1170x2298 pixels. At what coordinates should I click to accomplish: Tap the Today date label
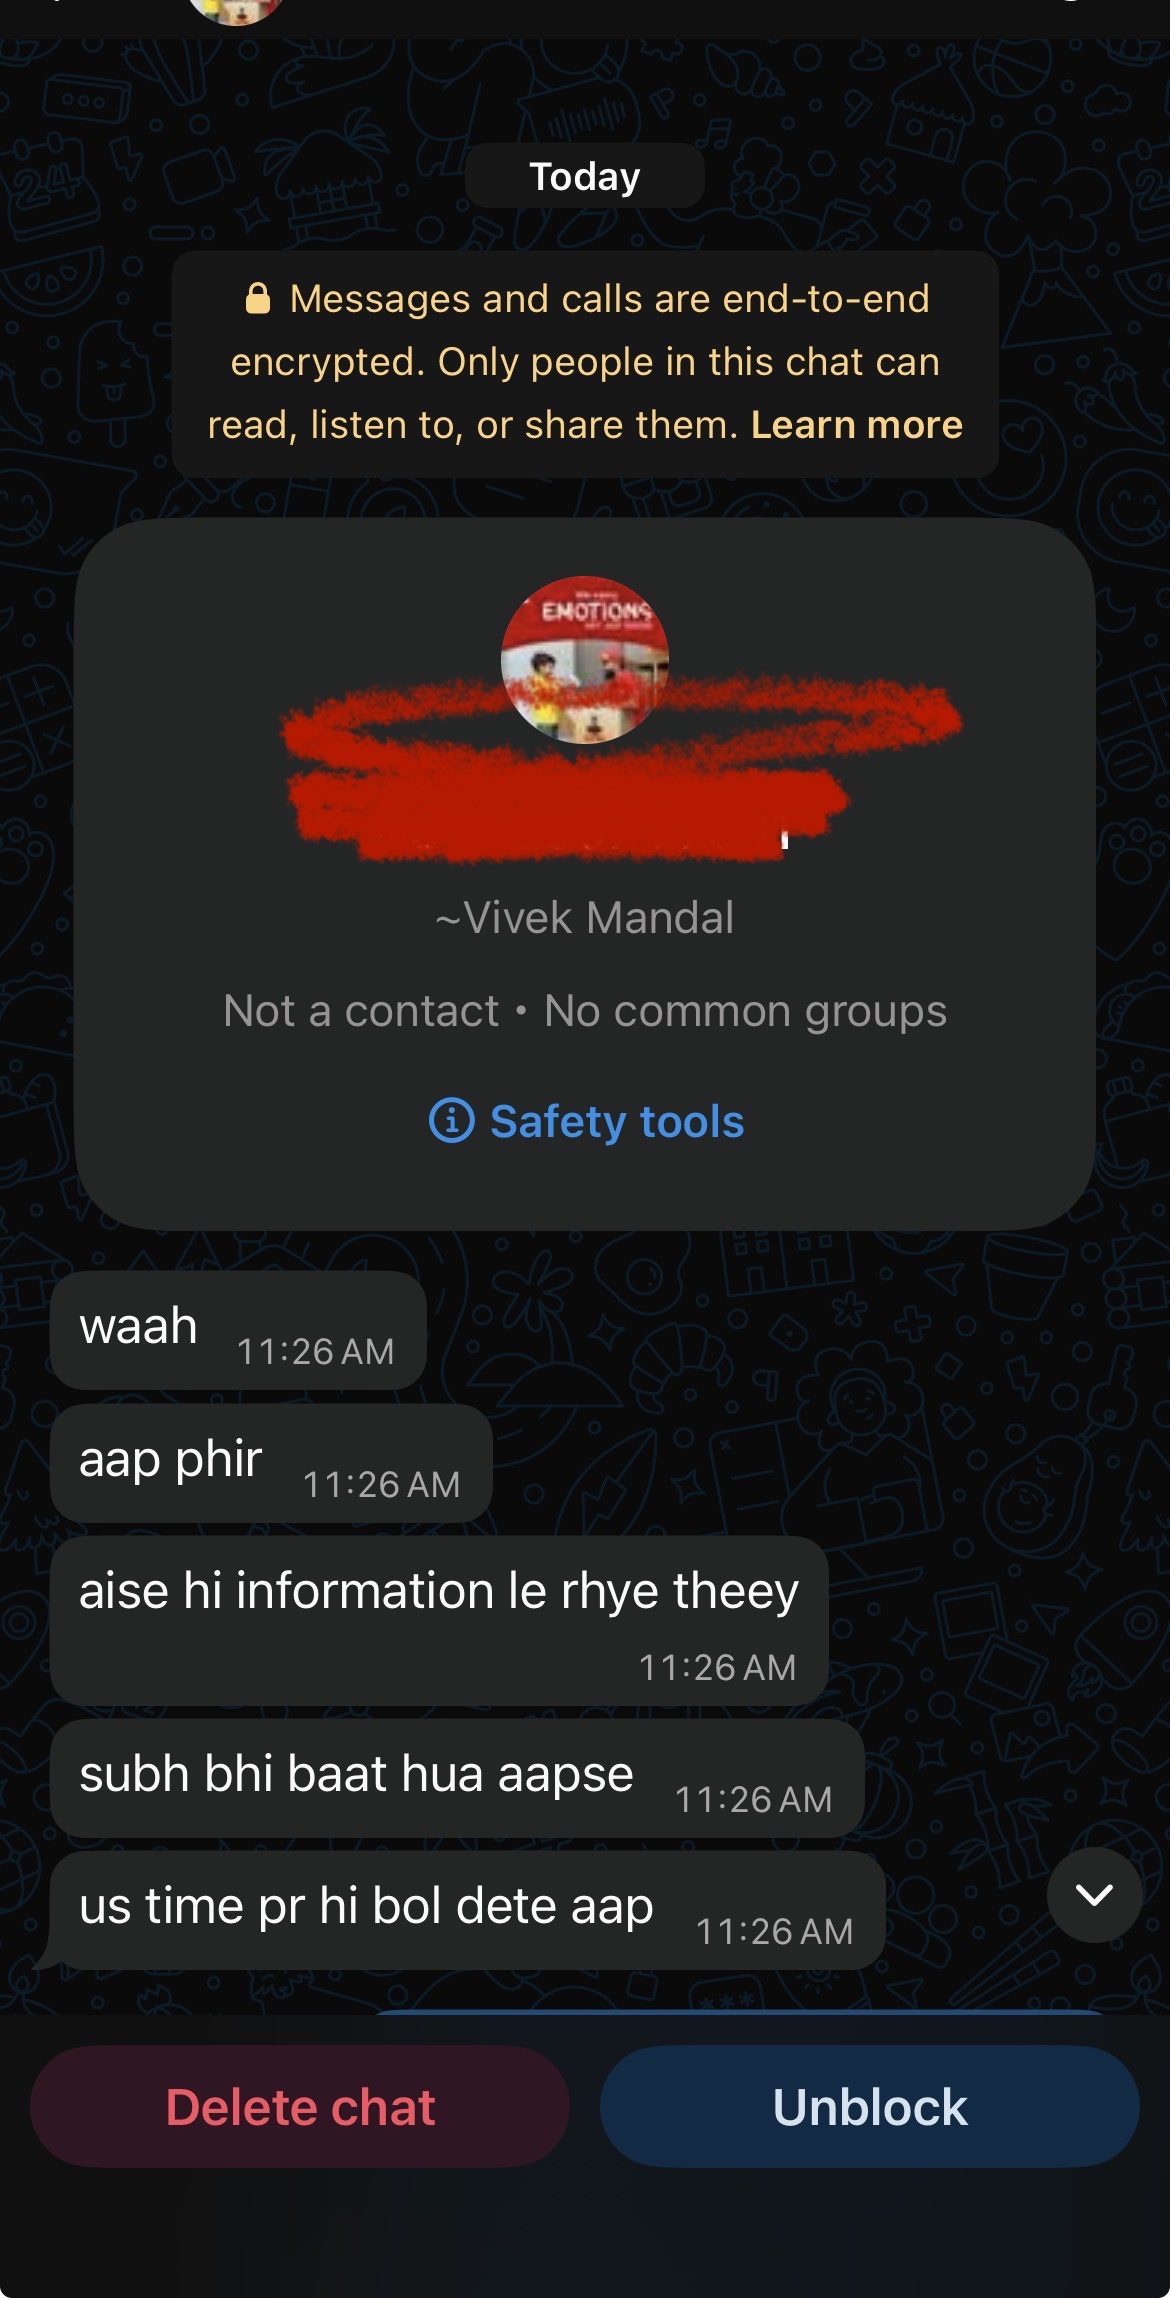click(x=585, y=176)
